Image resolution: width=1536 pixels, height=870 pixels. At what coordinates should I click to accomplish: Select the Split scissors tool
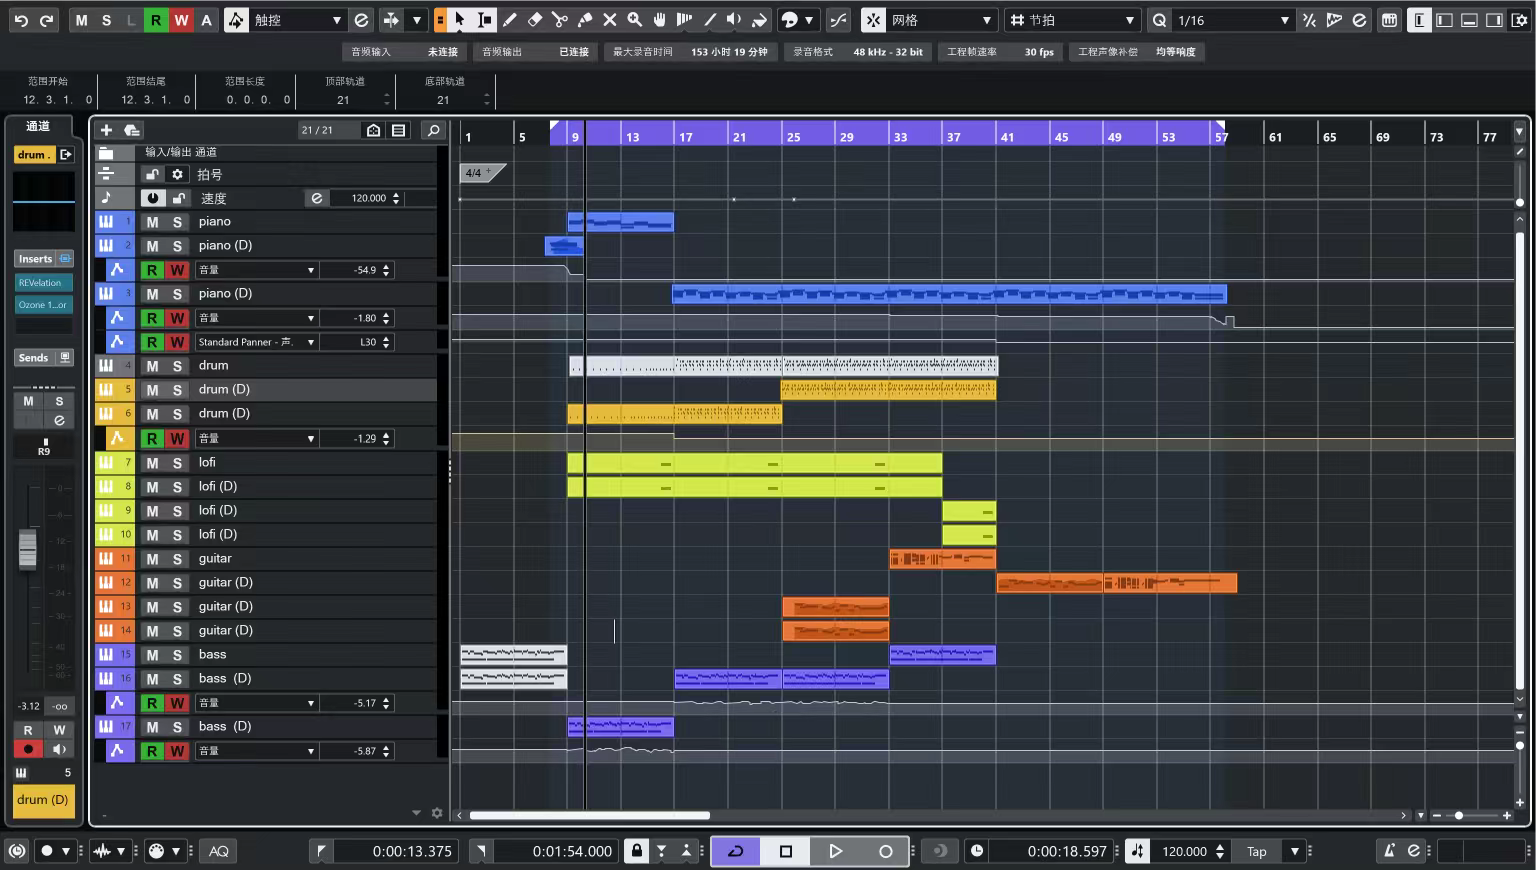560,20
